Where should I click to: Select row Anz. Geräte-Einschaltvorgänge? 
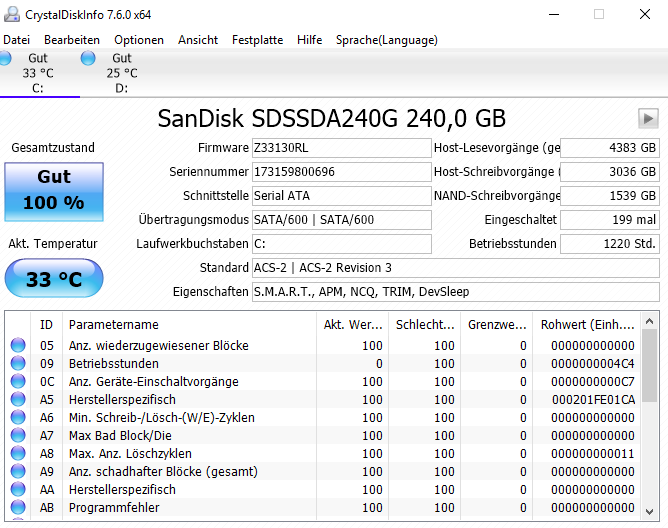pos(322,381)
